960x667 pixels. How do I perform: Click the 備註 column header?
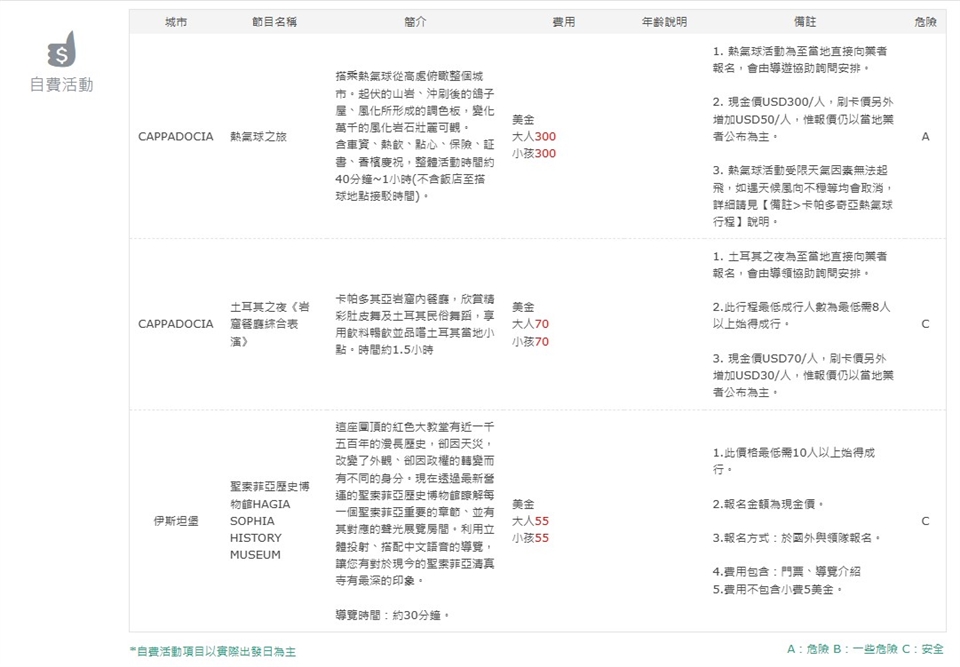tap(804, 22)
